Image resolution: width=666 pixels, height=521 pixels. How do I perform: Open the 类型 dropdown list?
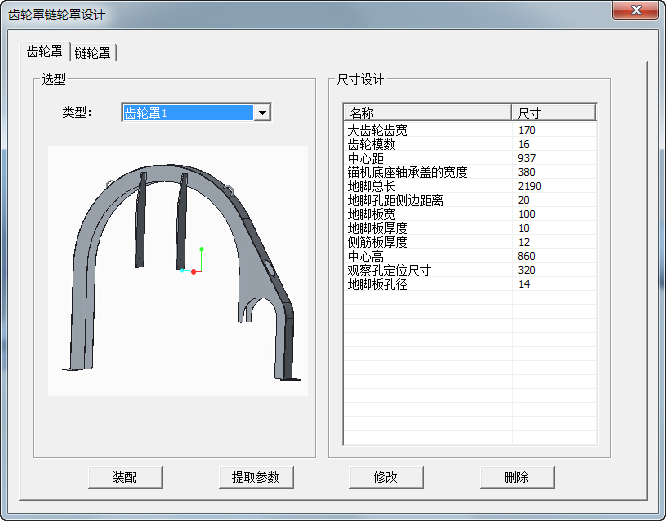(x=262, y=113)
